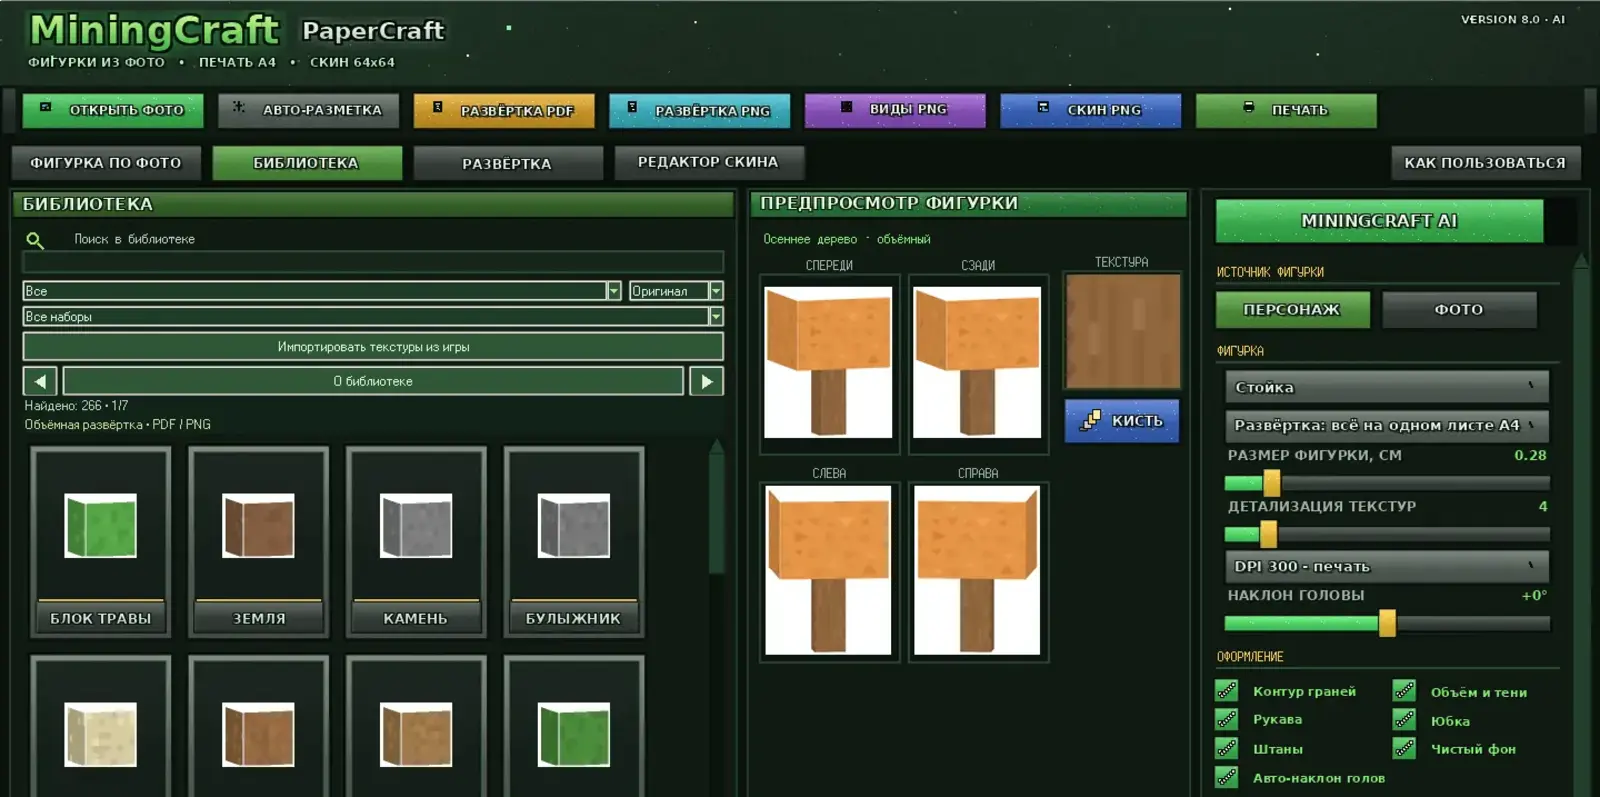Go to the previous library page arrow
Viewport: 1600px width, 797px height.
click(x=40, y=381)
